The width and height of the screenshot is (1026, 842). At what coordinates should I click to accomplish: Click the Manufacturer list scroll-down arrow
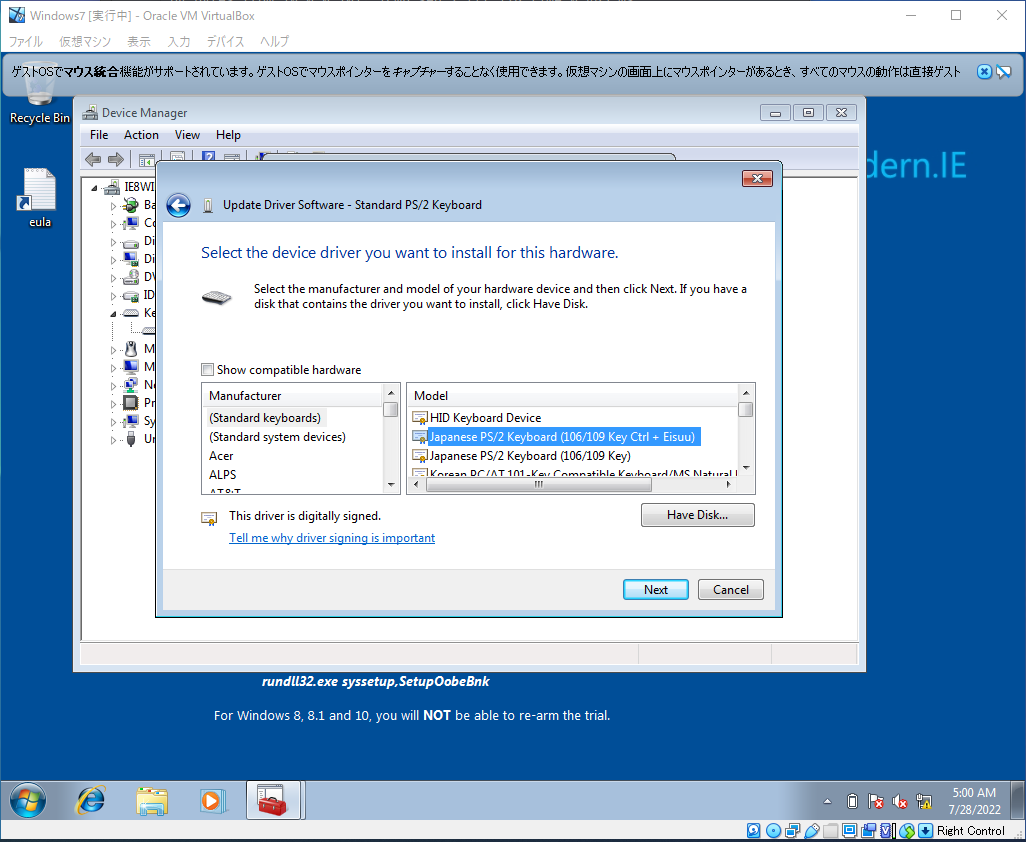391,485
